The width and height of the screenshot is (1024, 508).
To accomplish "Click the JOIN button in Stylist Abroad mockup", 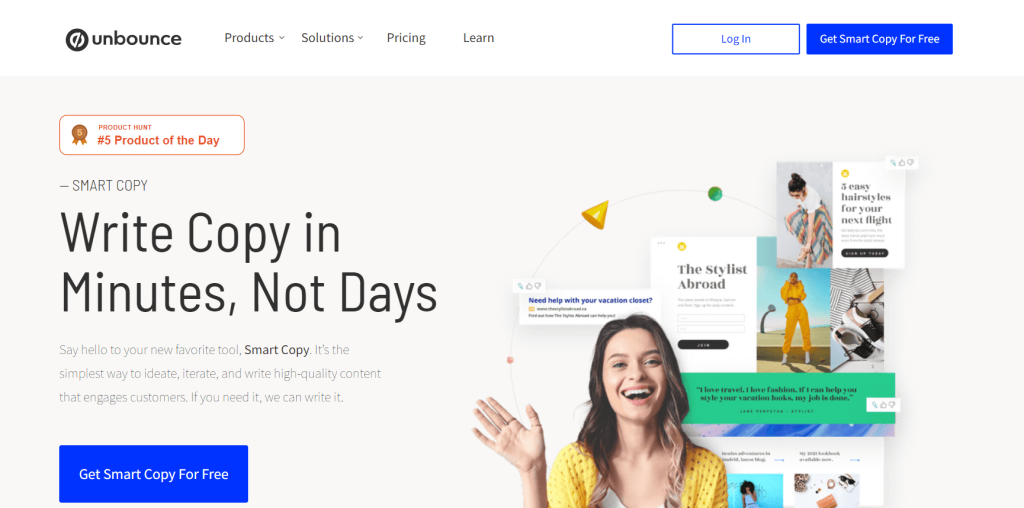I will (x=703, y=345).
